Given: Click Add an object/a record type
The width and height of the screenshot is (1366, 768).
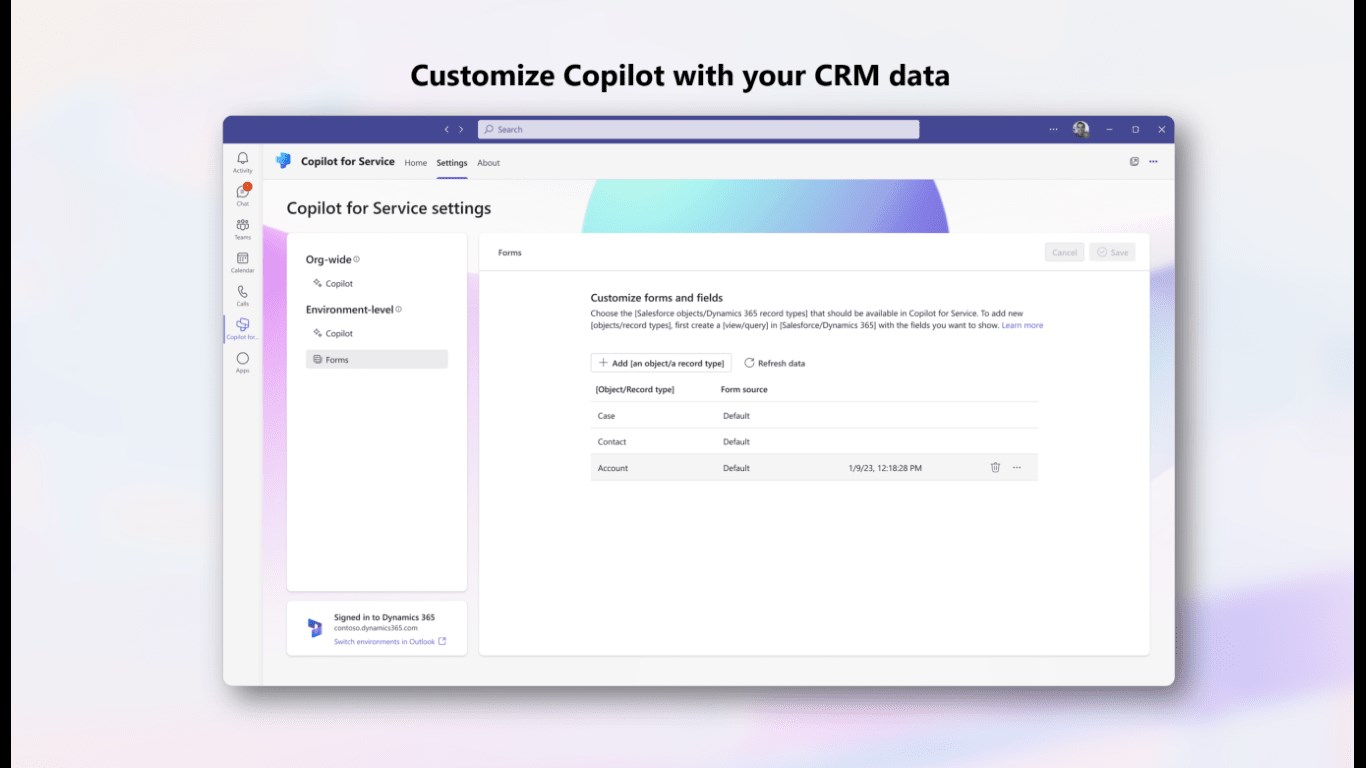Looking at the screenshot, I should click(x=661, y=363).
